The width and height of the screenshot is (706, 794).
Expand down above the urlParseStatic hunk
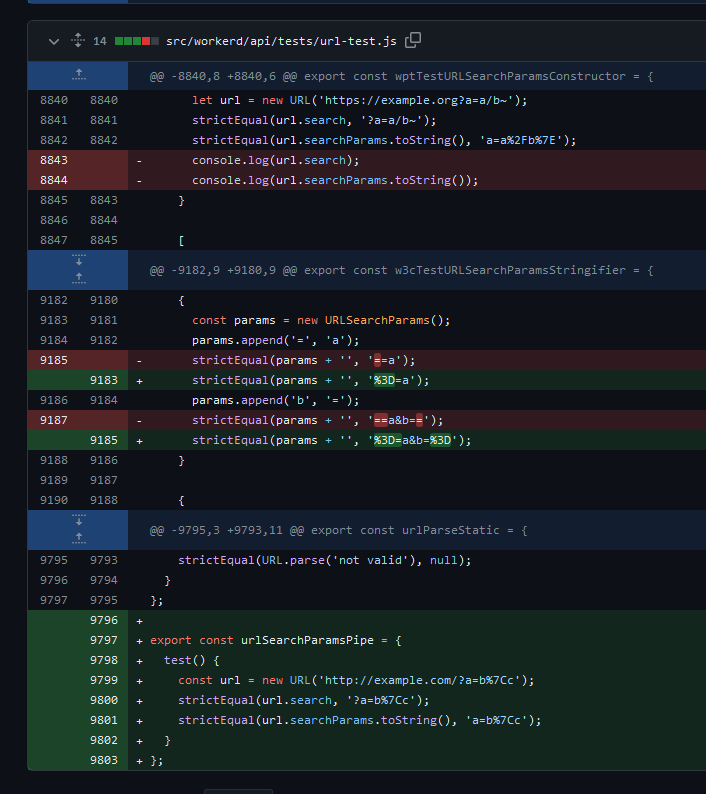[x=79, y=521]
